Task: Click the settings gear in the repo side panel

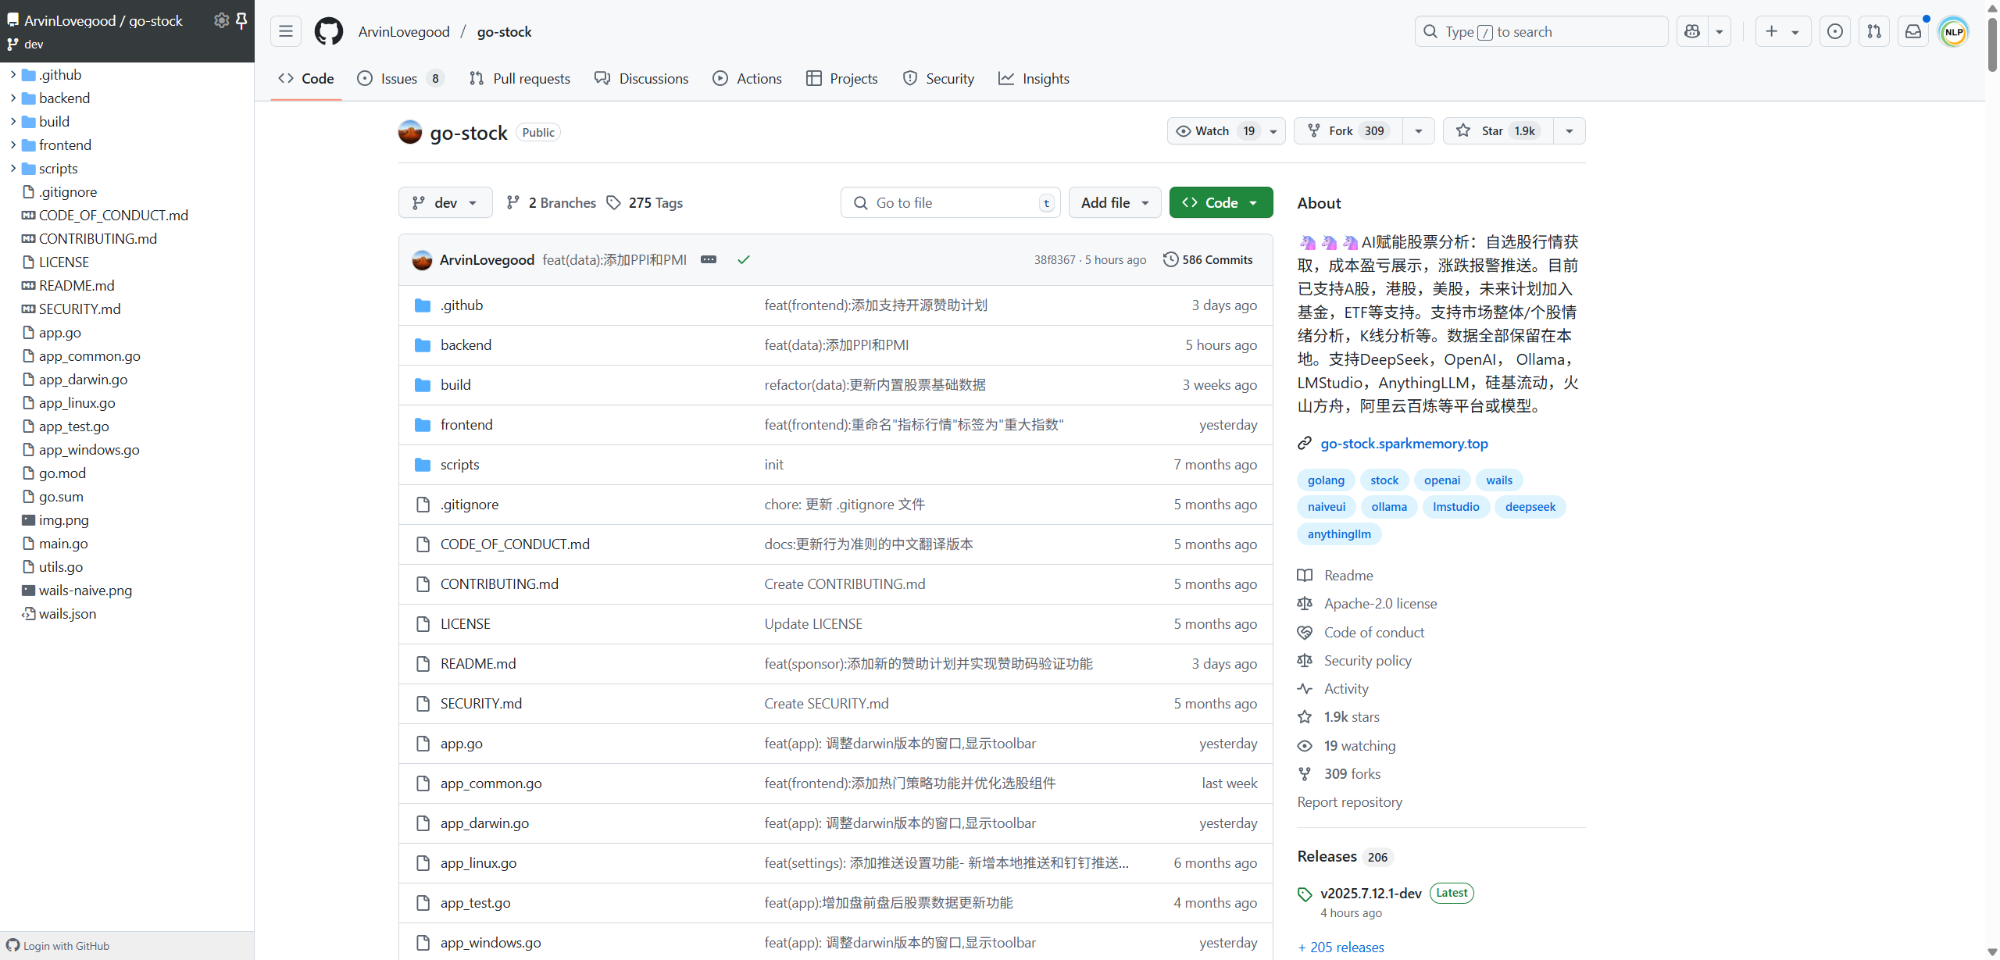Action: coord(222,20)
